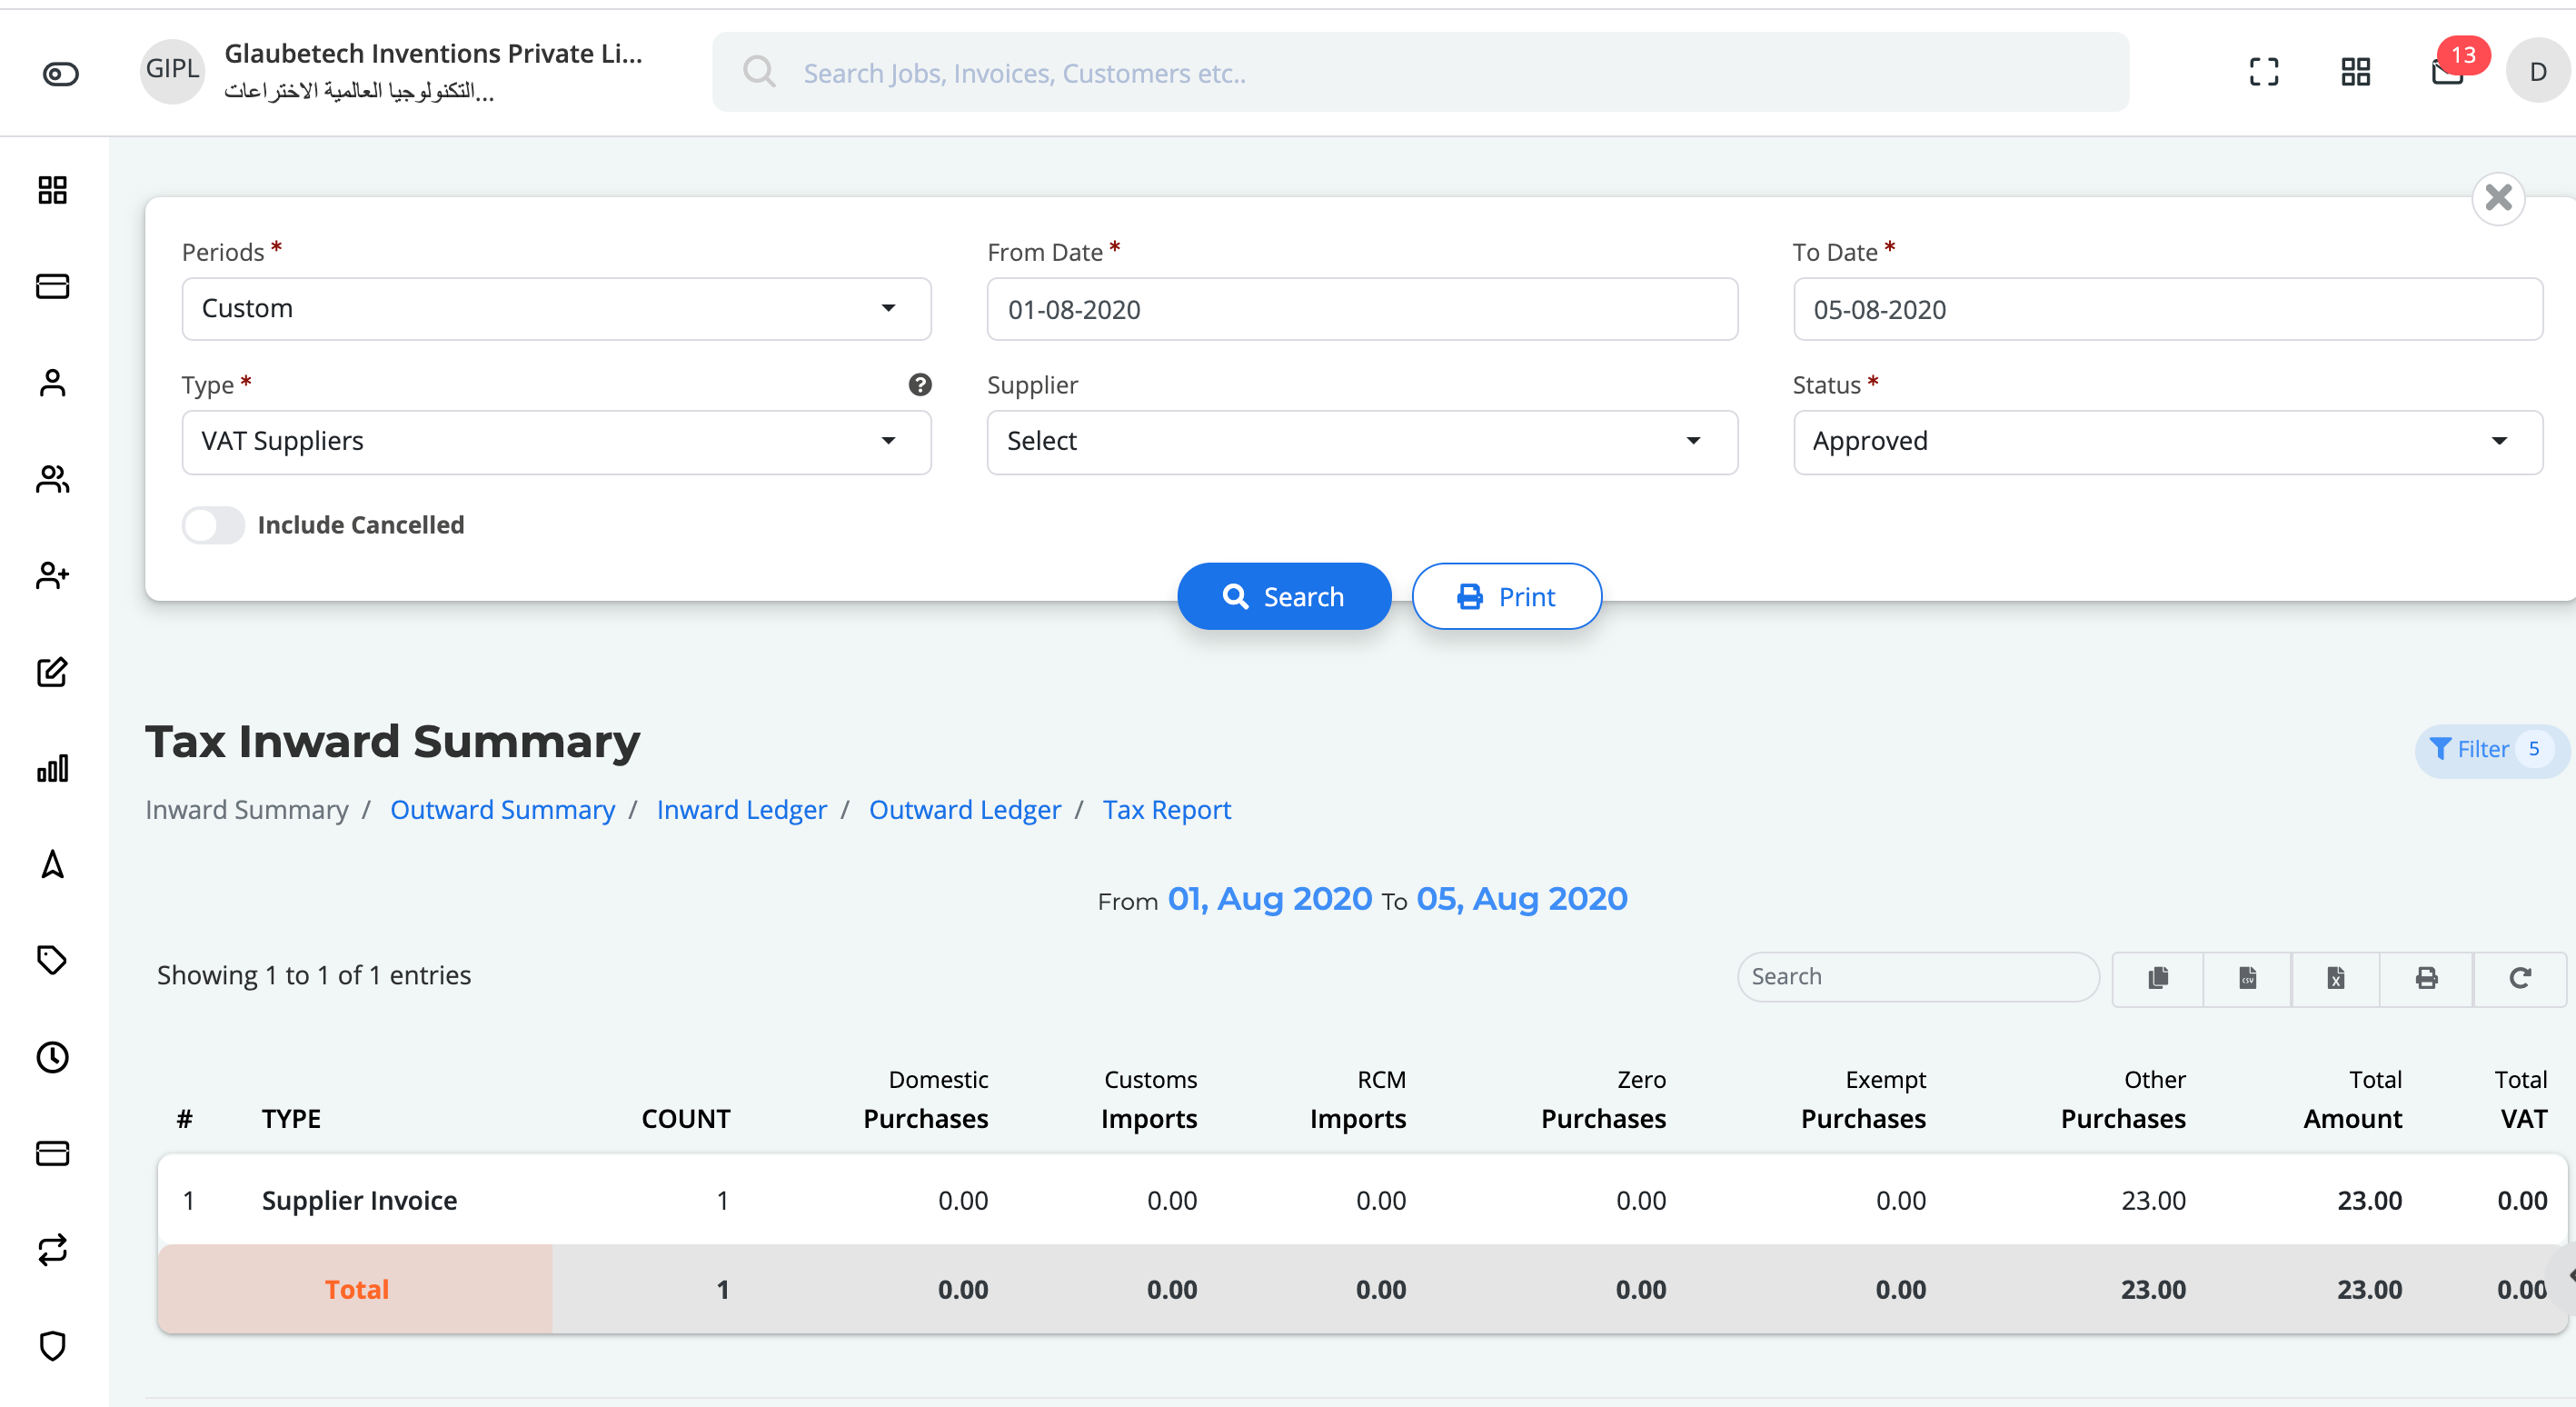Click the Inward Ledger link
Screen dimensions: 2576x1407
[x=740, y=809]
